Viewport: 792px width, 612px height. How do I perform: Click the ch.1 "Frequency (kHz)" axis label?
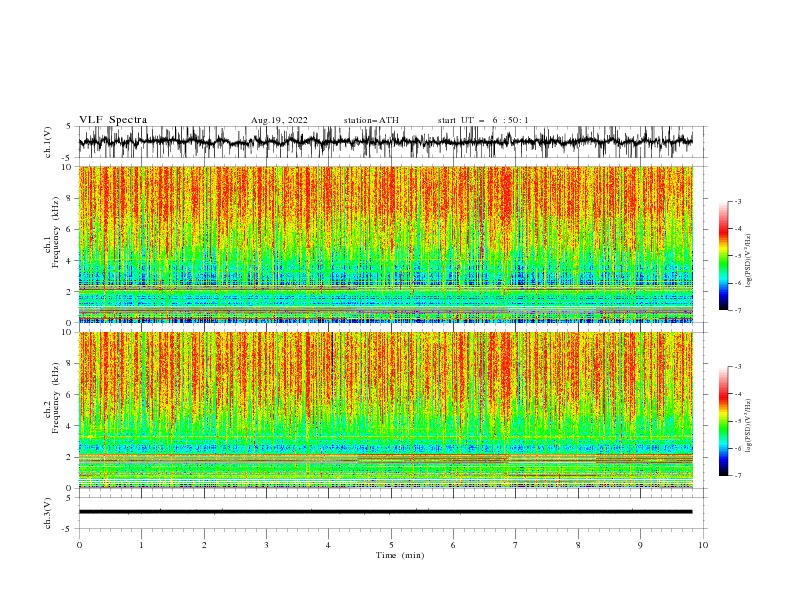pyautogui.click(x=55, y=232)
